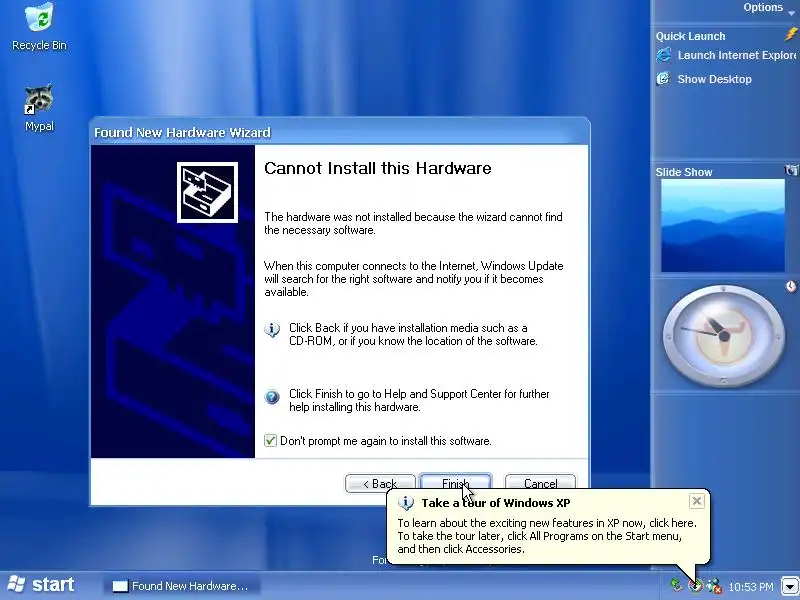Image resolution: width=800 pixels, height=600 pixels.
Task: Open the Start menu
Action: click(42, 585)
